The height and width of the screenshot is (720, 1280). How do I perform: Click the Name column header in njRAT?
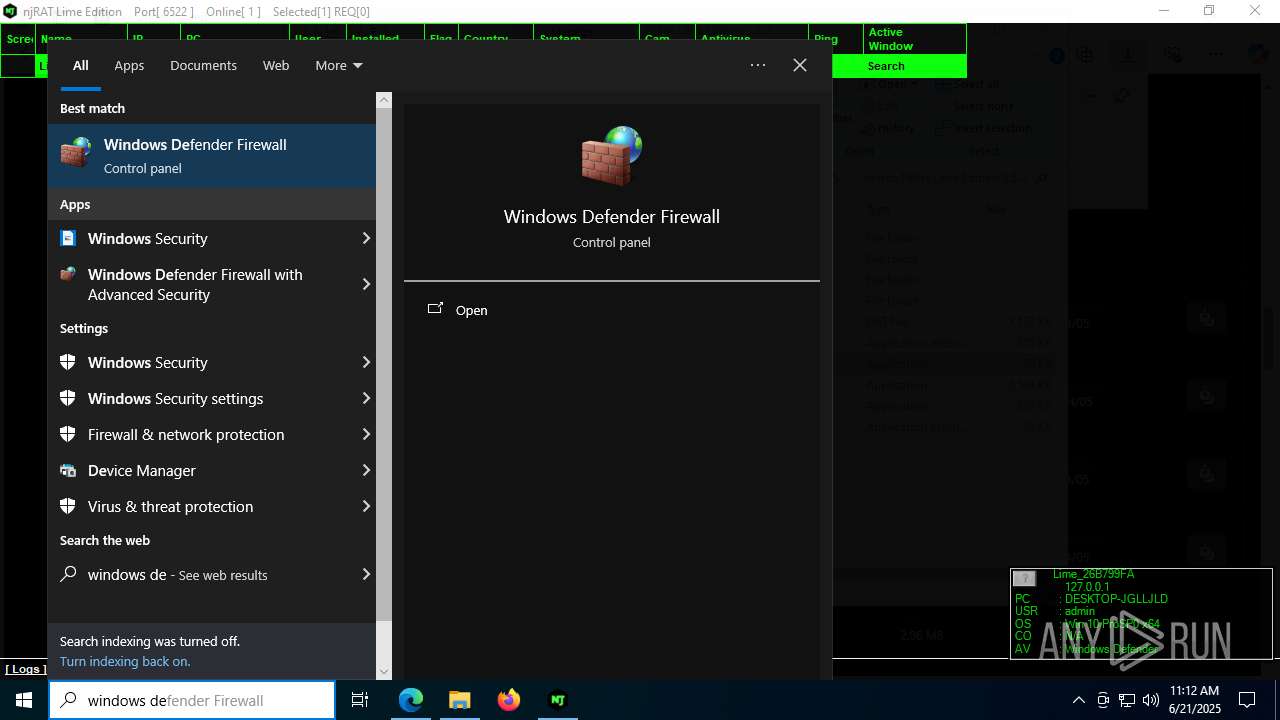(x=82, y=39)
